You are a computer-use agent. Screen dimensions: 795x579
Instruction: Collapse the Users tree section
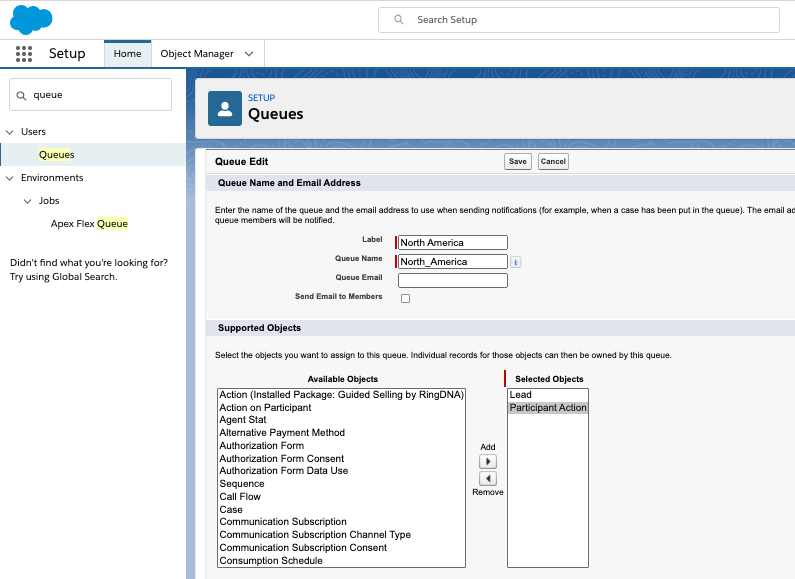click(10, 132)
